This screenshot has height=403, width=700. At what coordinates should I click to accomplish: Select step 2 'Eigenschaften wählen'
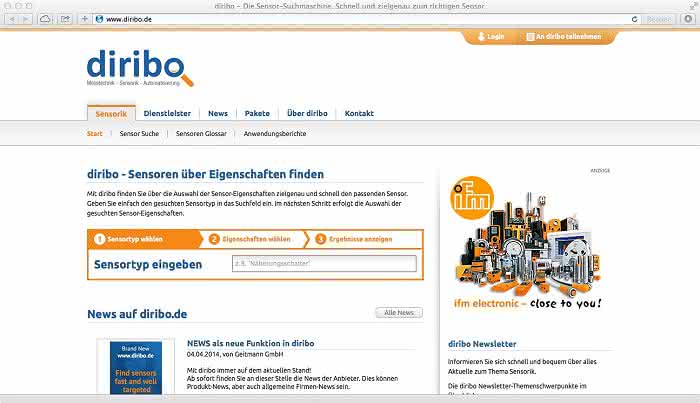[x=254, y=239]
